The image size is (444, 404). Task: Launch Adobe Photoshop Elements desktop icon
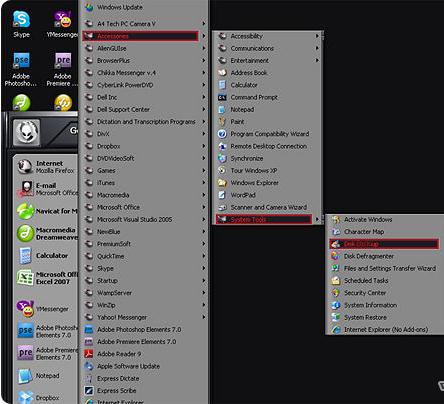pyautogui.click(x=21, y=69)
